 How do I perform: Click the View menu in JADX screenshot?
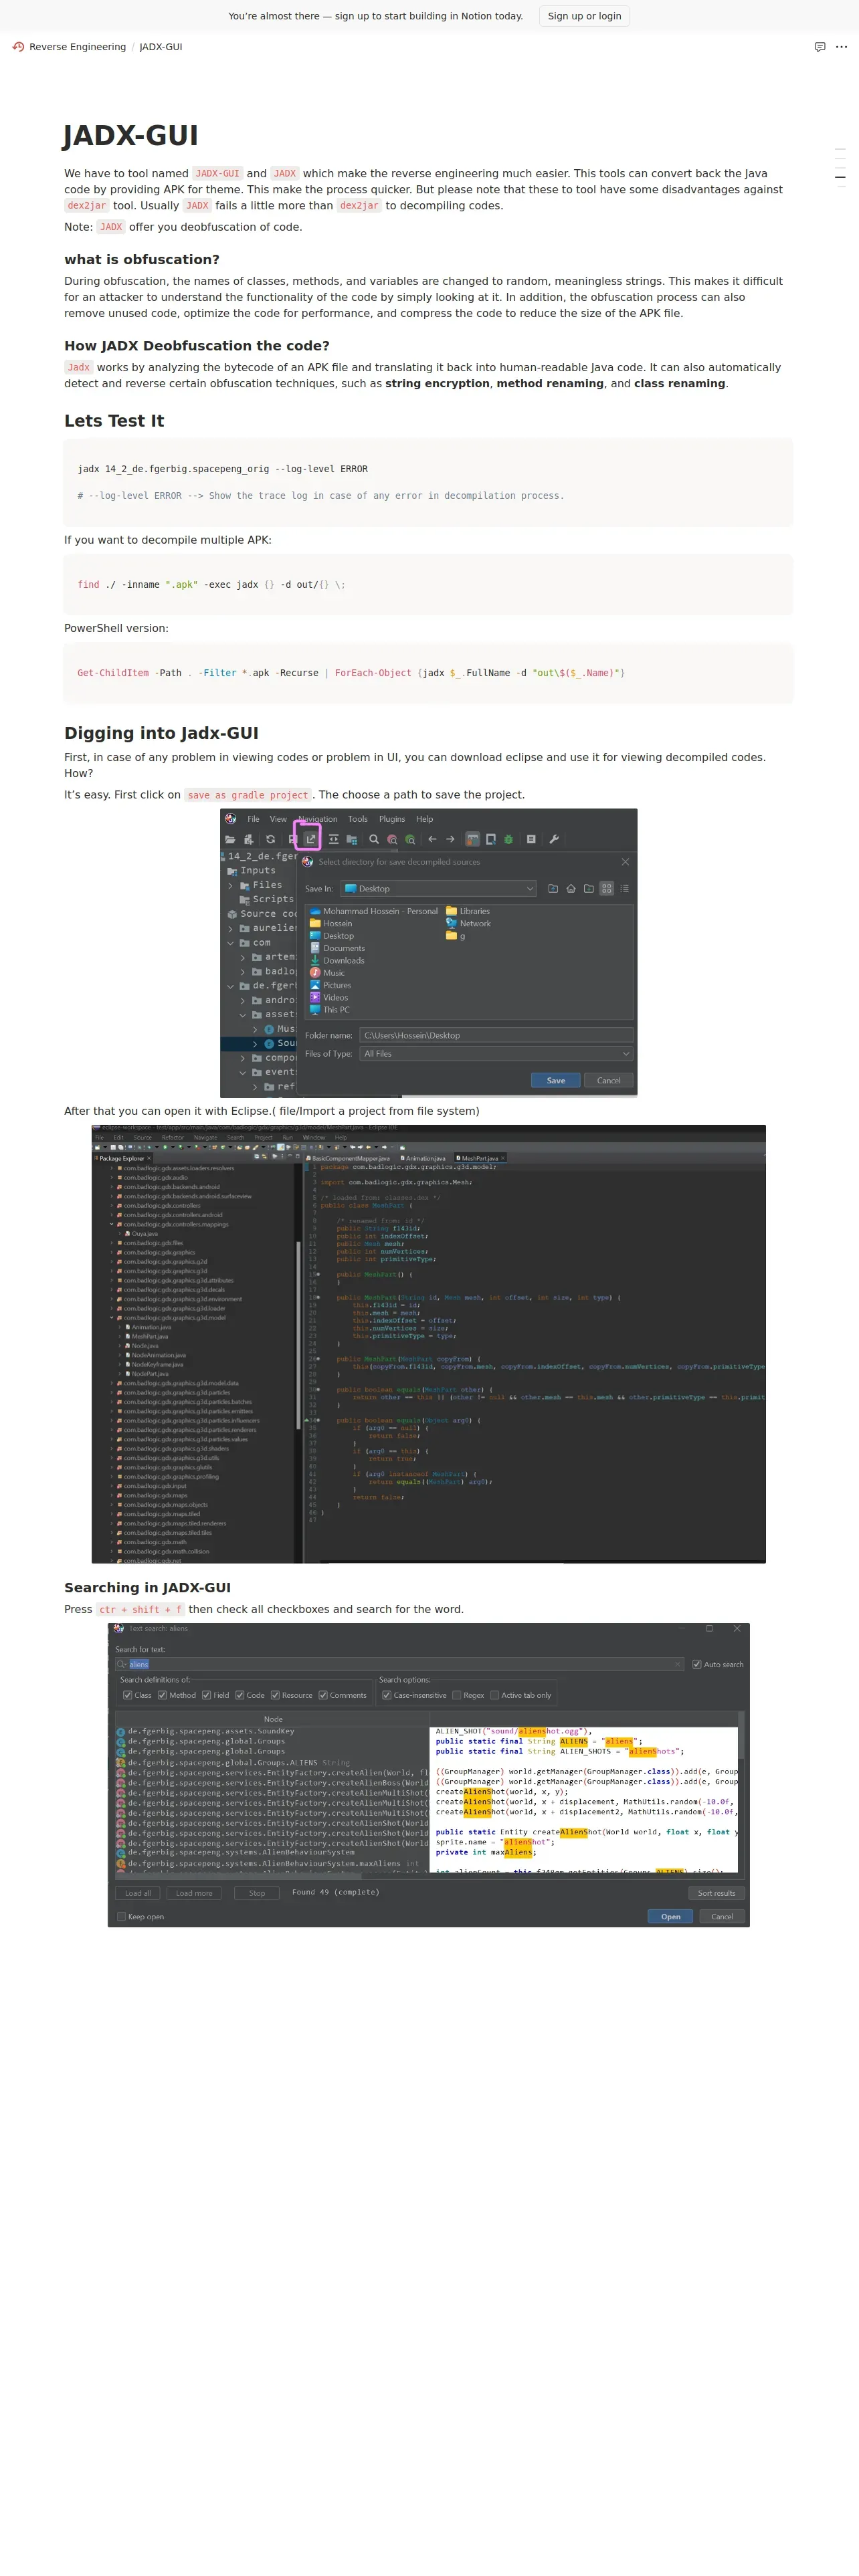pos(278,819)
